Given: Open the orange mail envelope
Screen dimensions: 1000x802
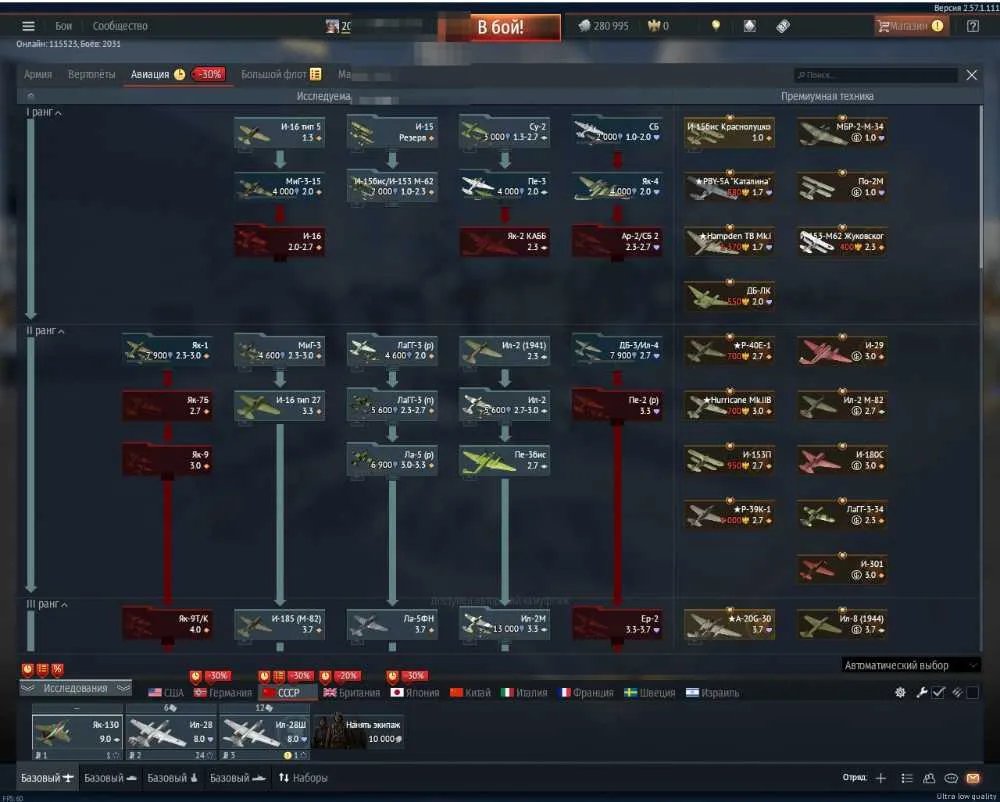Looking at the screenshot, I should point(973,778).
